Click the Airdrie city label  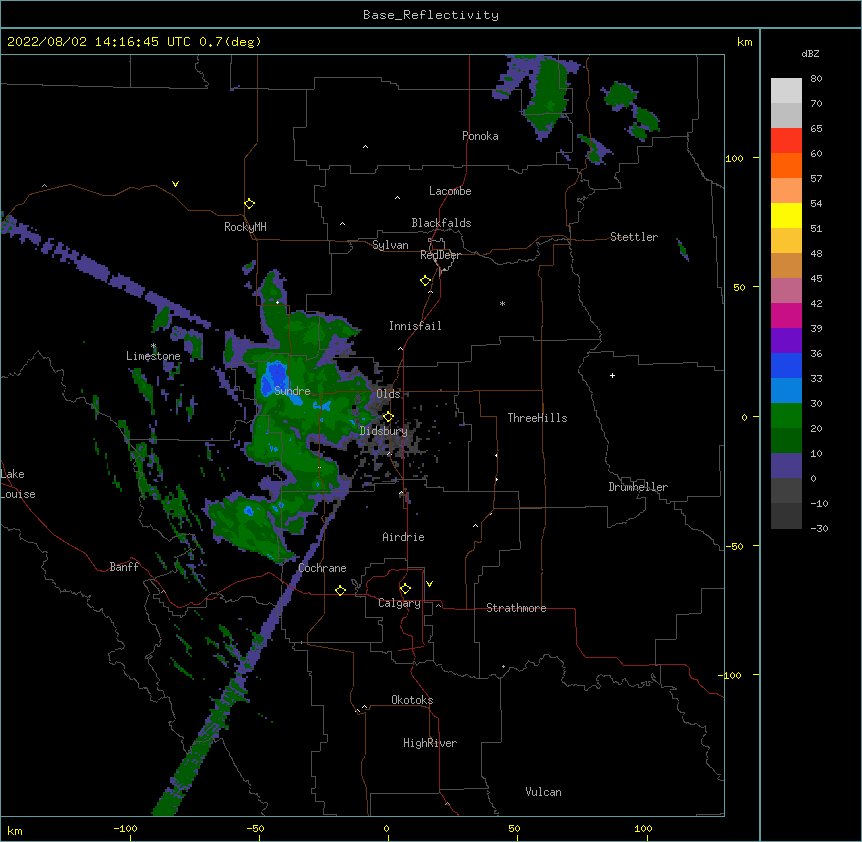404,537
